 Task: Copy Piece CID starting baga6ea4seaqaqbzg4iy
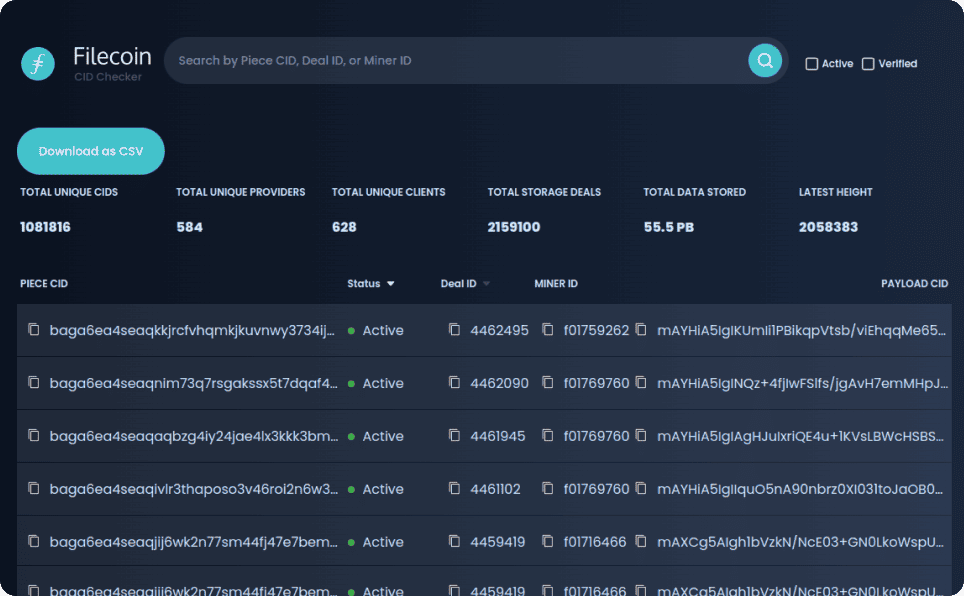click(34, 435)
